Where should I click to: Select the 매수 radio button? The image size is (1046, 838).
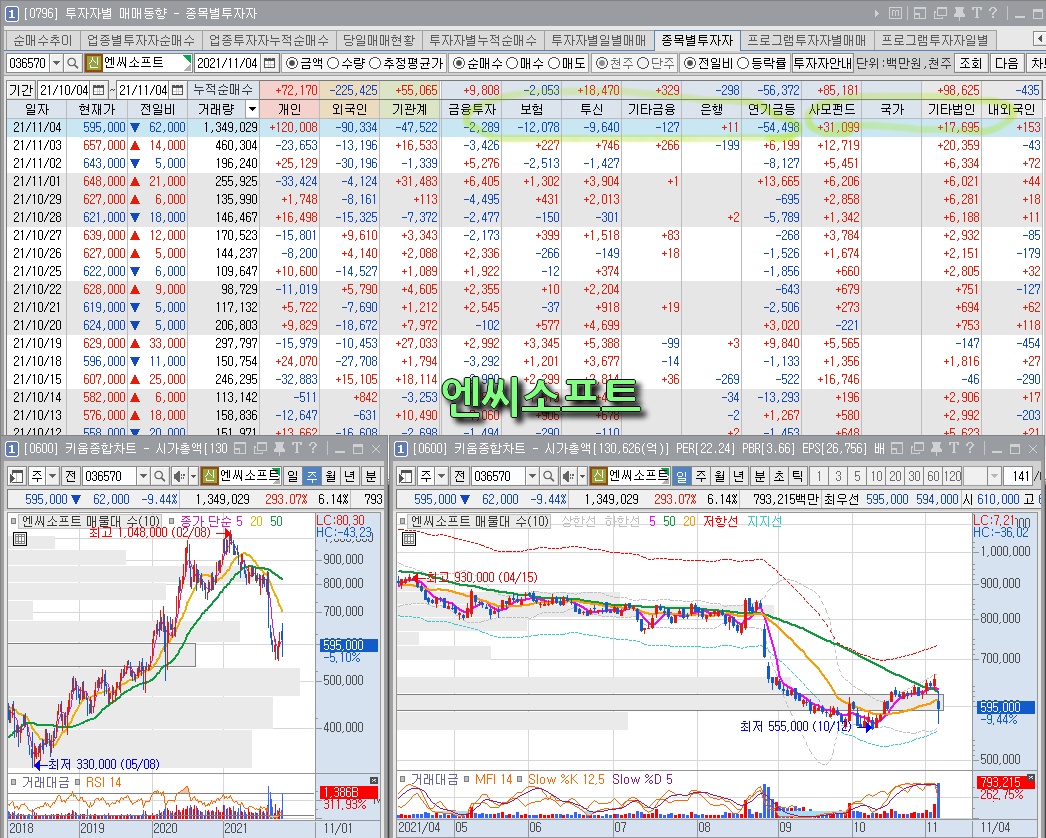tap(512, 63)
